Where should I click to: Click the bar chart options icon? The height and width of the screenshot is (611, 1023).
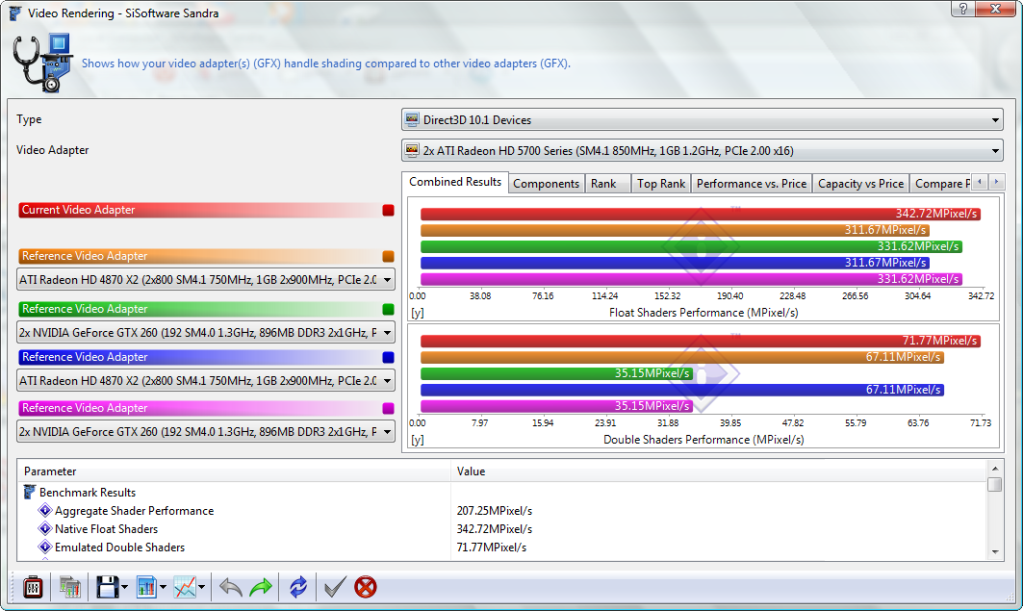(x=146, y=587)
